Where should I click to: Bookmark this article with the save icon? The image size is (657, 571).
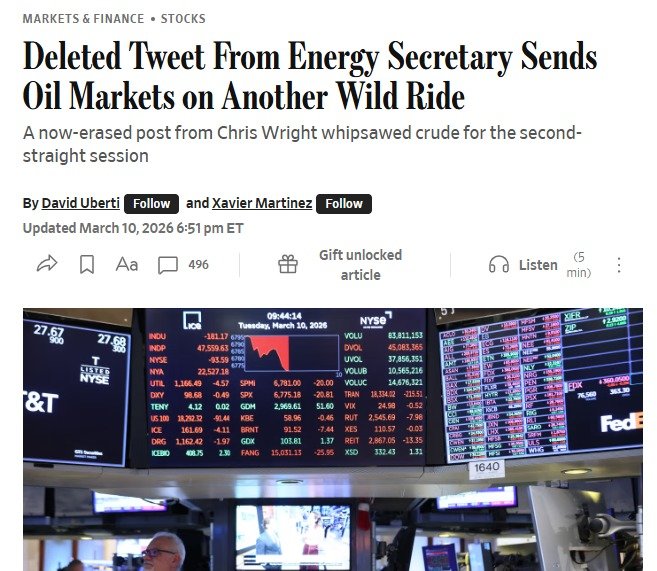pyautogui.click(x=87, y=264)
